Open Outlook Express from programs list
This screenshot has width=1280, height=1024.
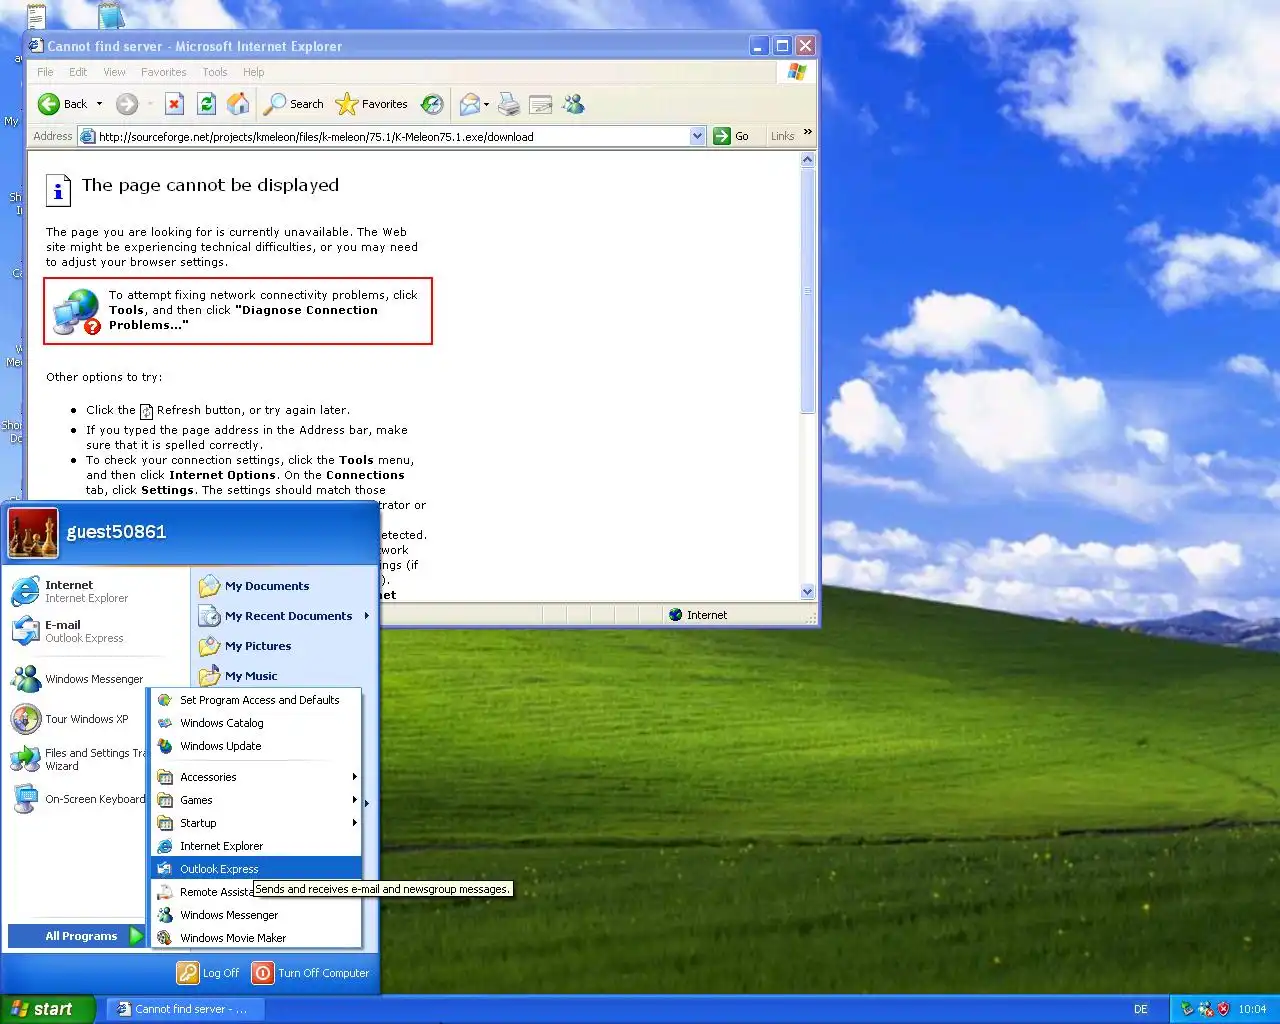(256, 869)
